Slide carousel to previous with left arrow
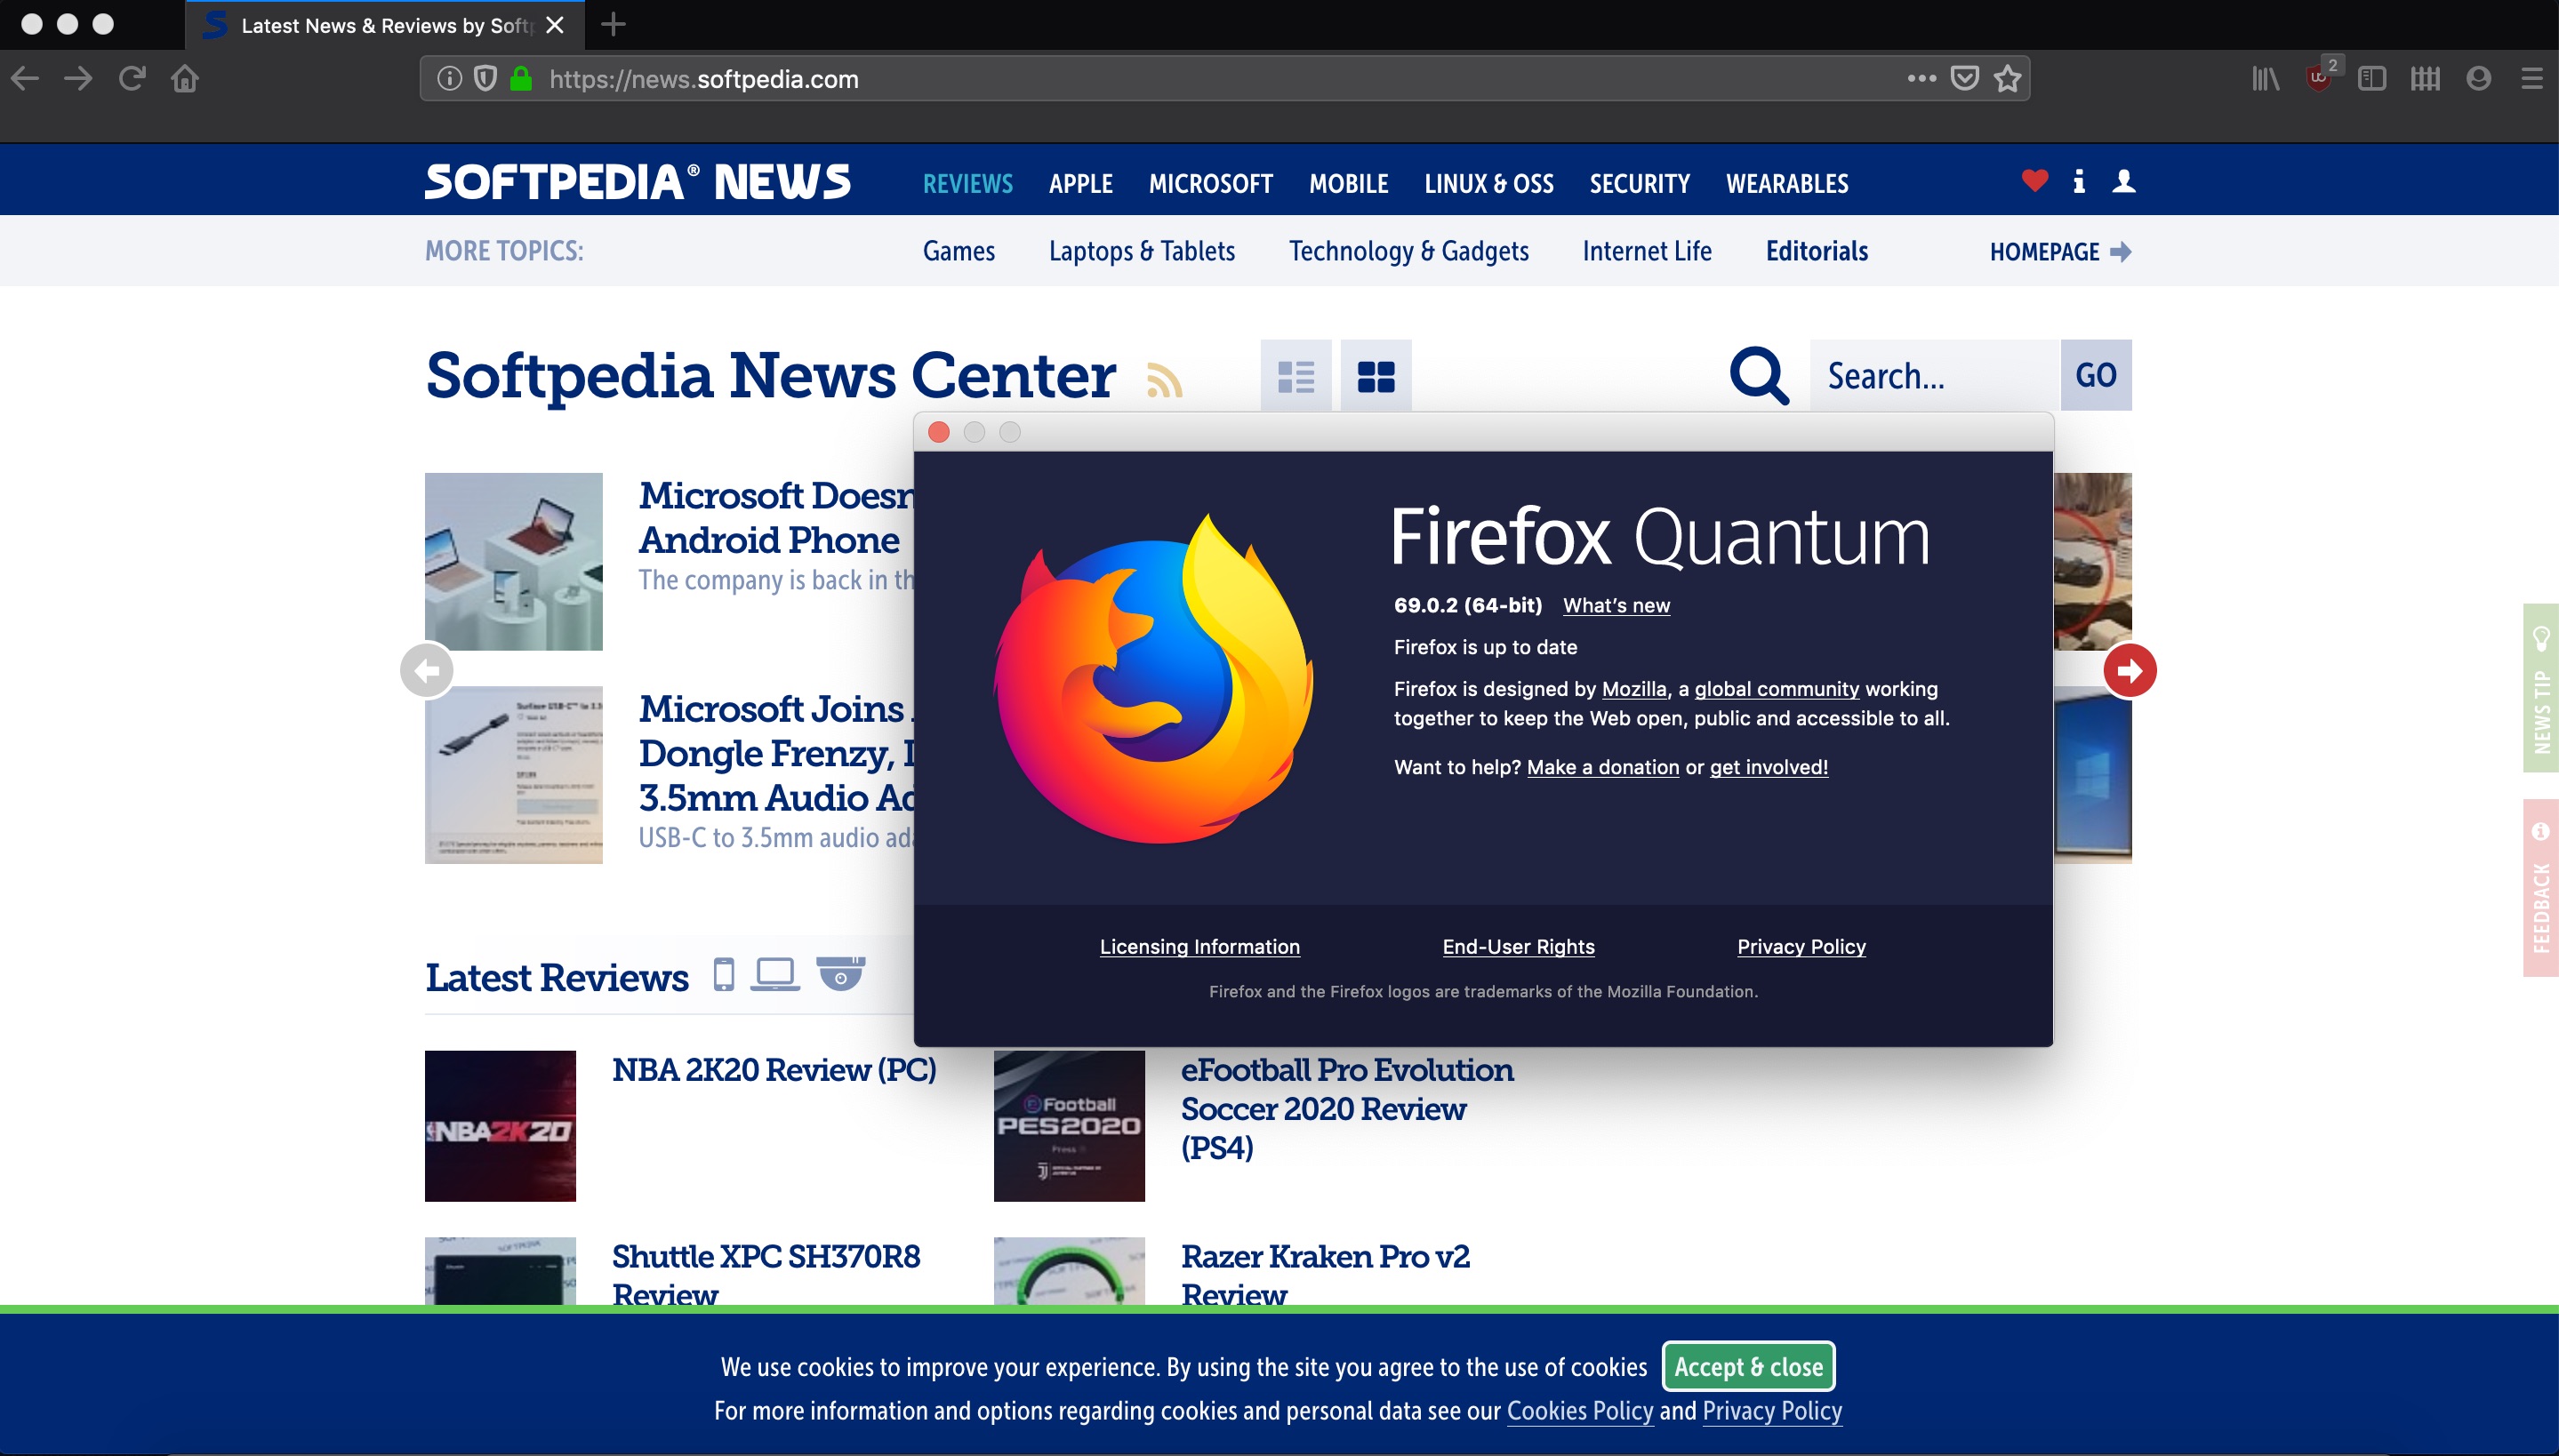 point(427,670)
